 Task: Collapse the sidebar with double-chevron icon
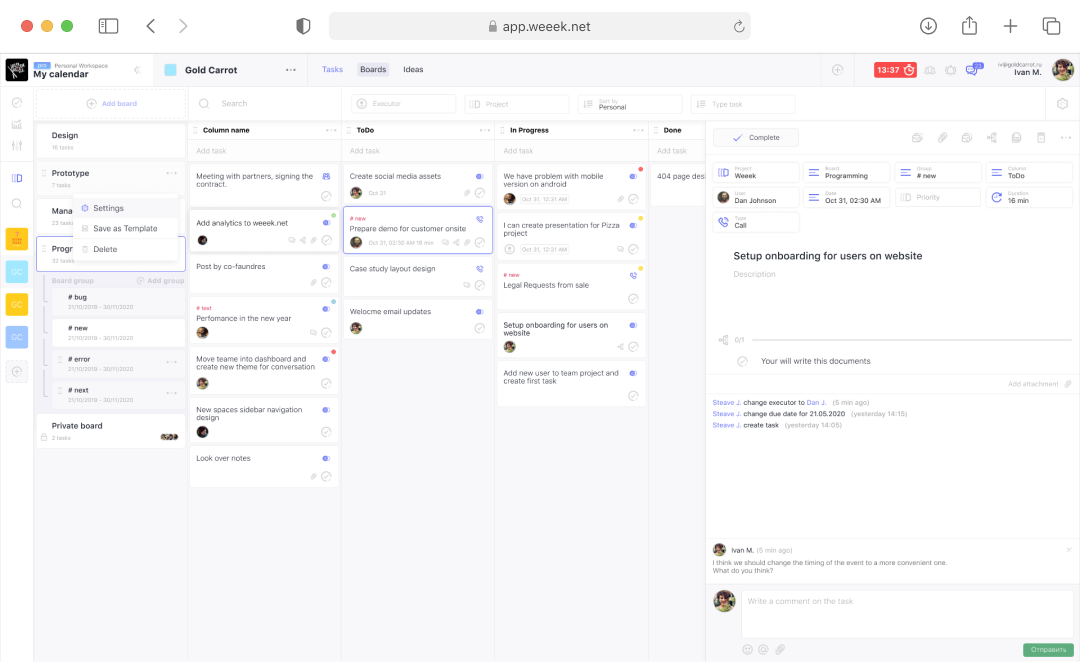[x=137, y=70]
